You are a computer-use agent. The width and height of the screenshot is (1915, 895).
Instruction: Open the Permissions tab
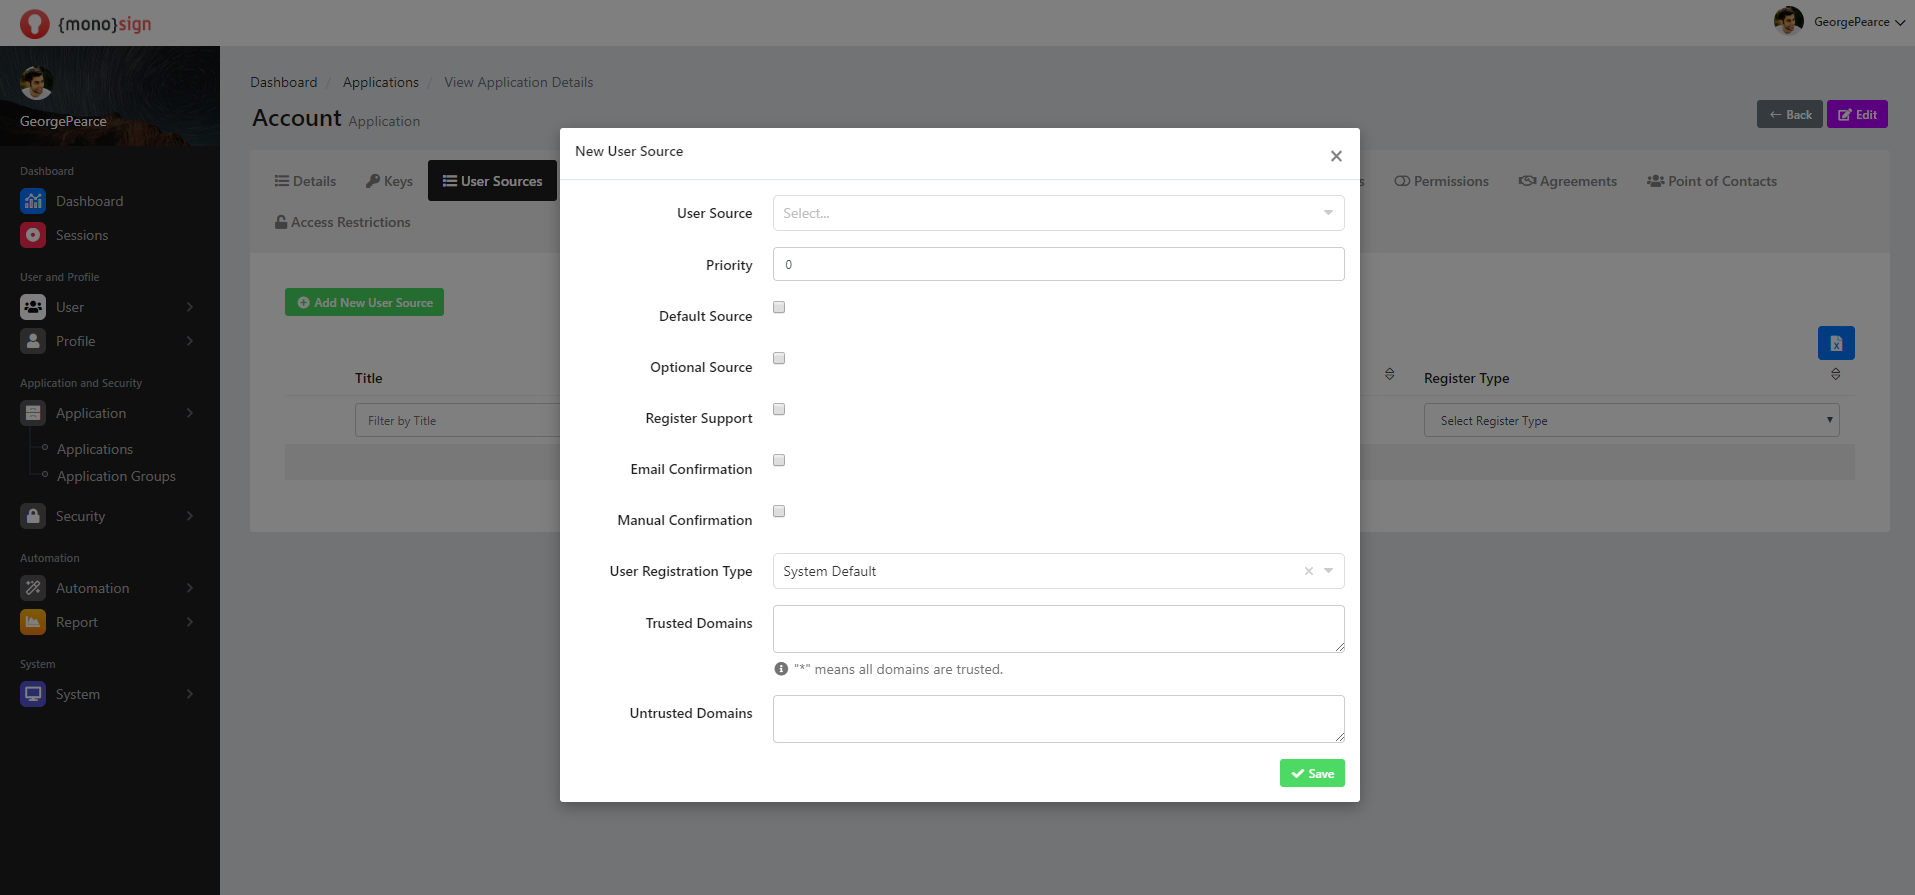(1441, 181)
